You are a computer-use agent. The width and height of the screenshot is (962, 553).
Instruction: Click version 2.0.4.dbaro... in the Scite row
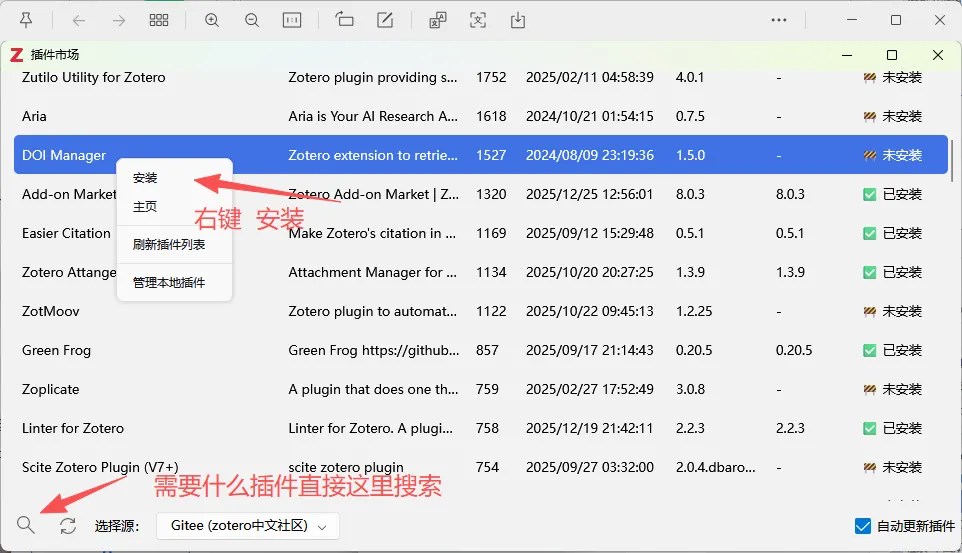tap(715, 468)
